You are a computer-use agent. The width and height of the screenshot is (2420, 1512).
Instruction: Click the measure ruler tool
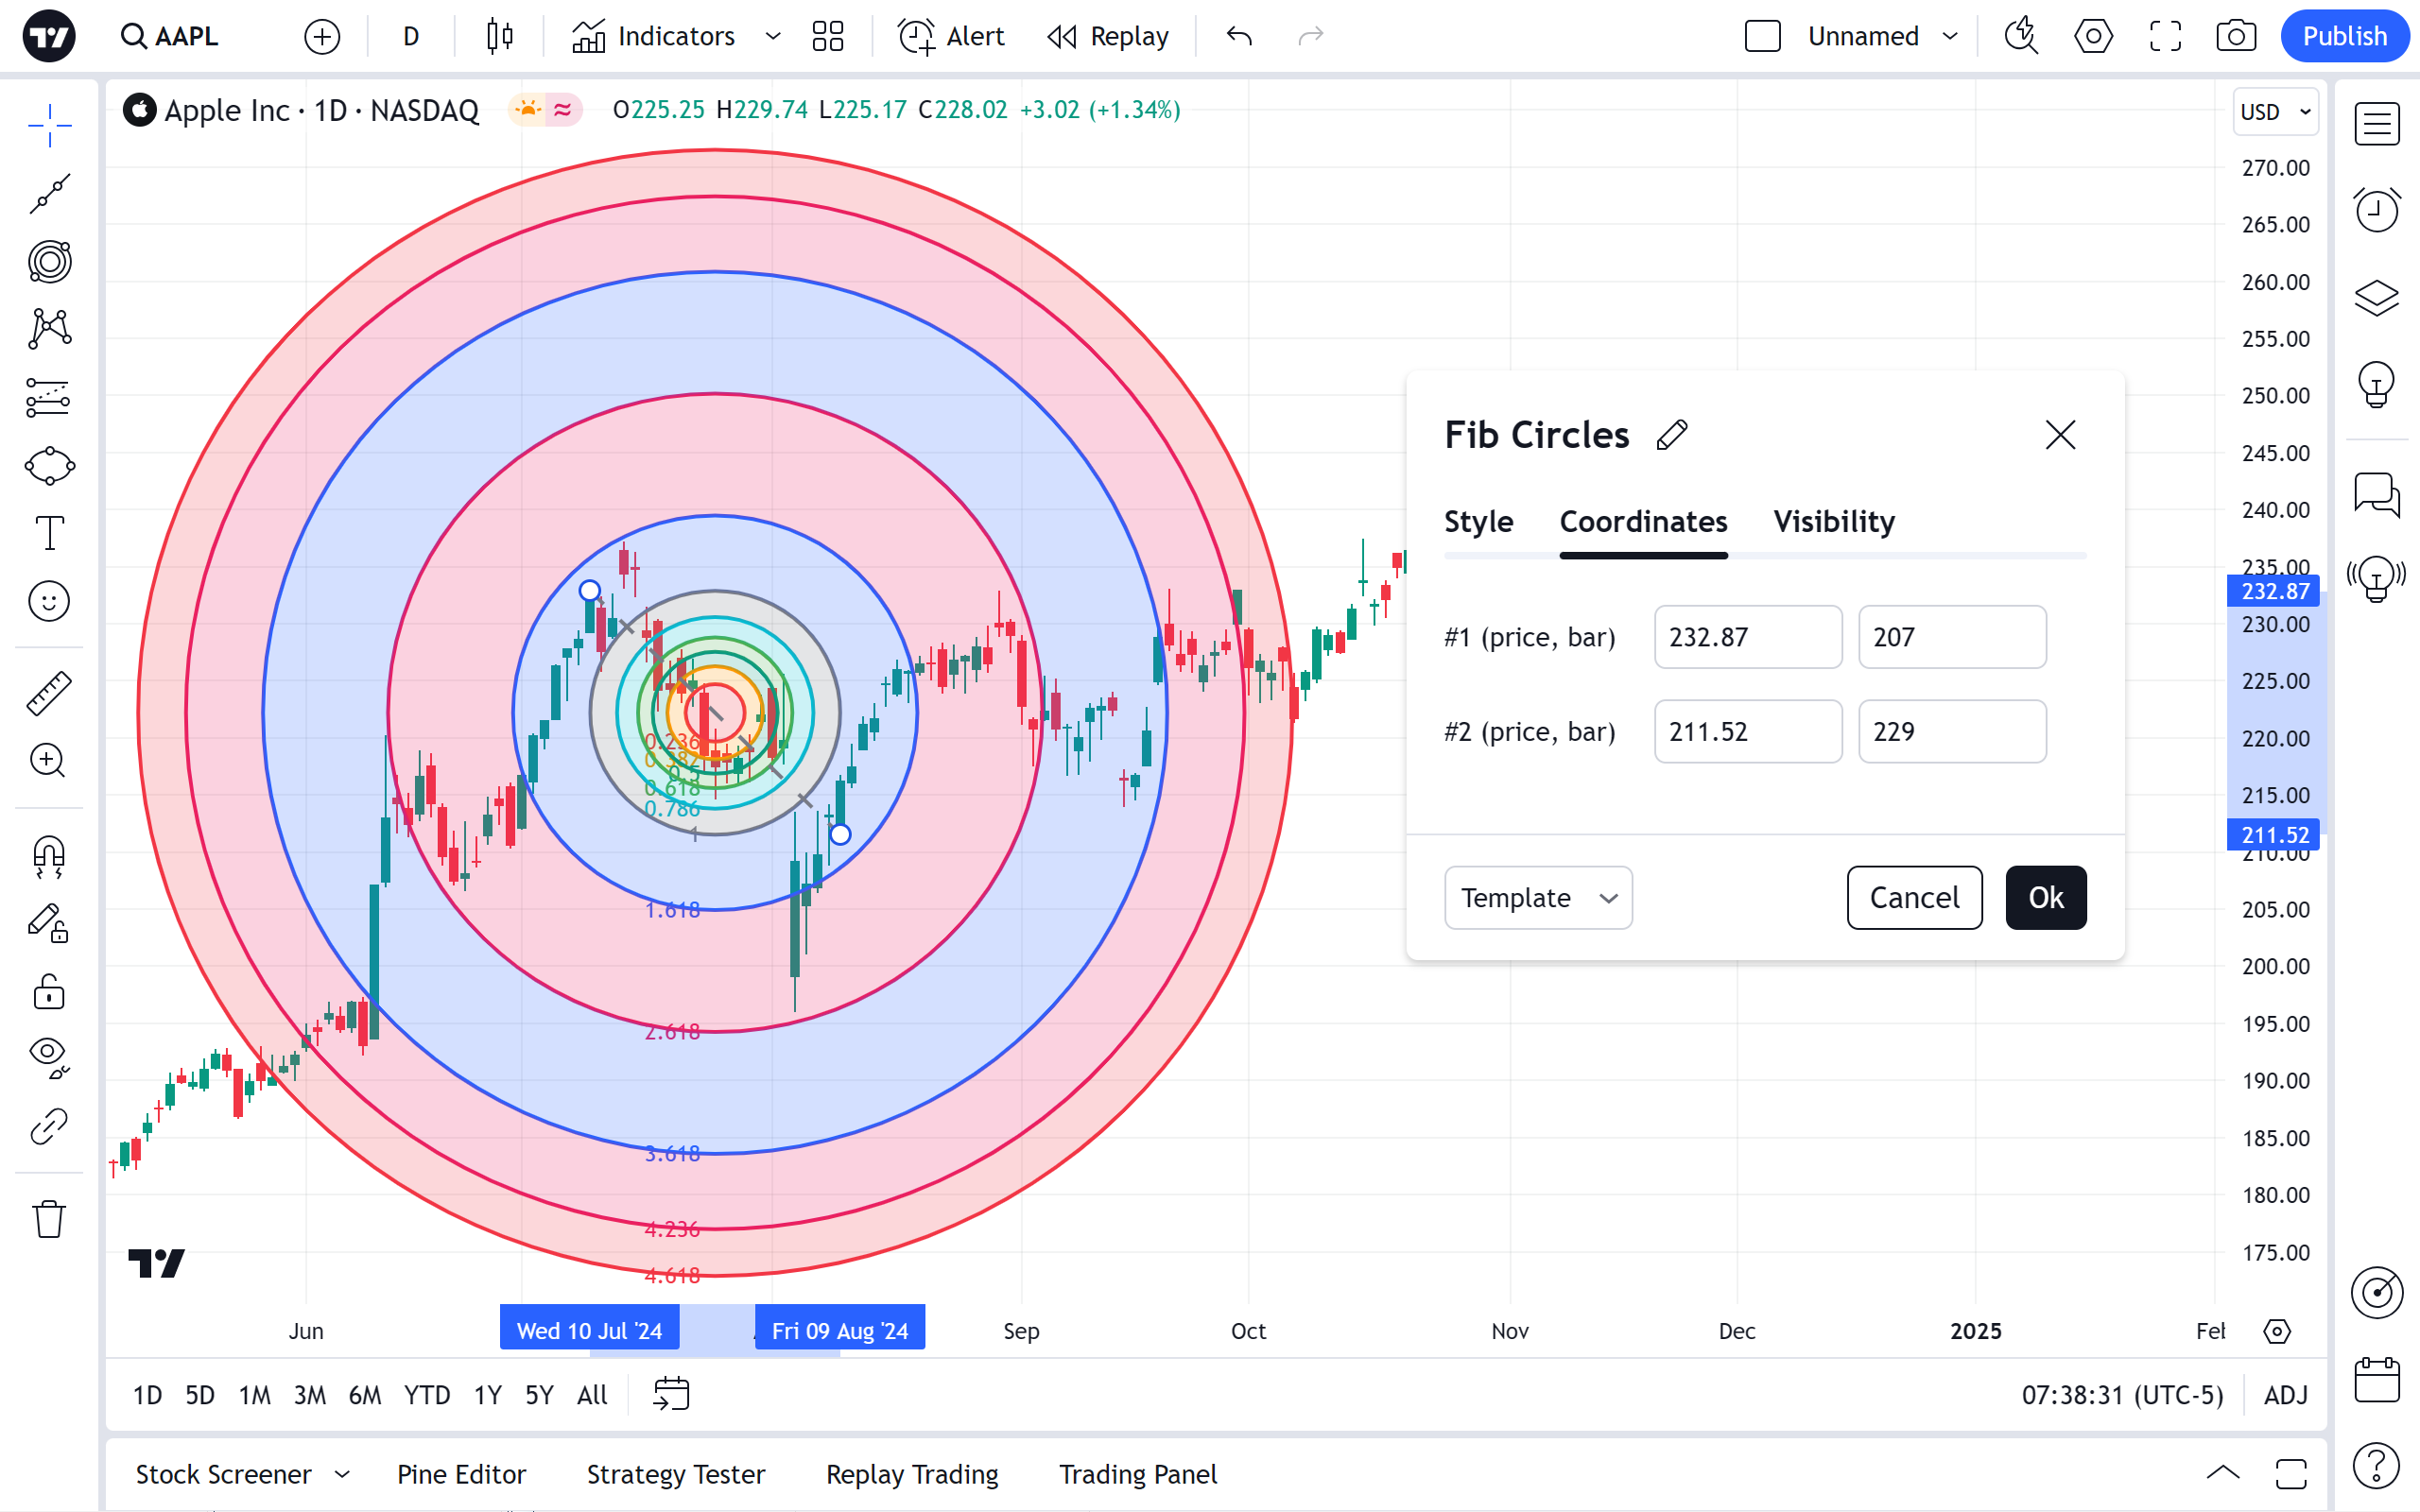coord(49,693)
